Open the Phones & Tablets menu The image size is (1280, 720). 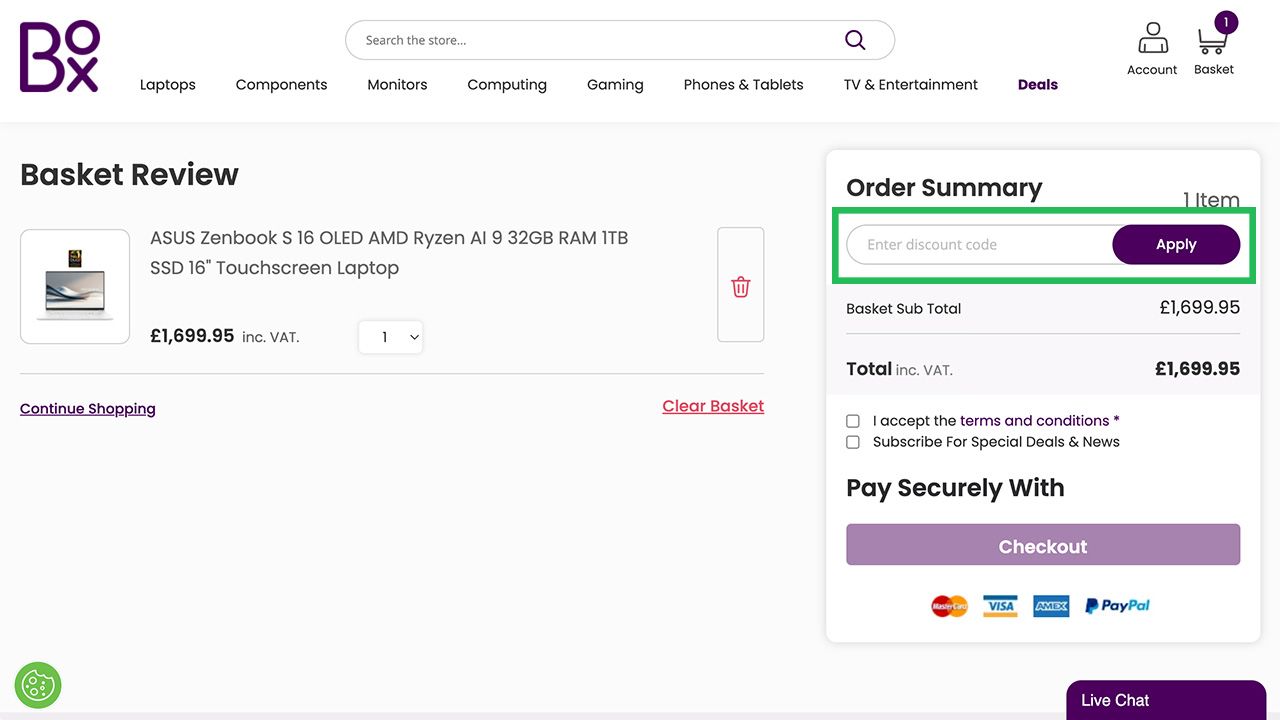[x=744, y=85]
